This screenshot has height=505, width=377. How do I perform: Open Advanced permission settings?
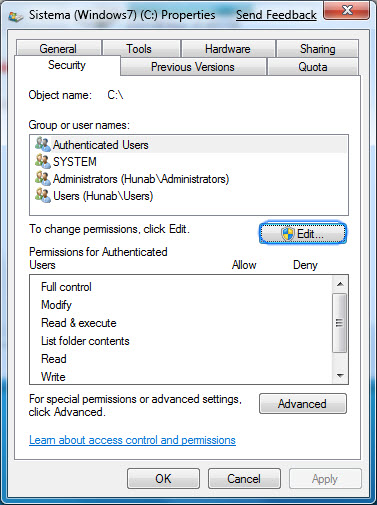(303, 404)
